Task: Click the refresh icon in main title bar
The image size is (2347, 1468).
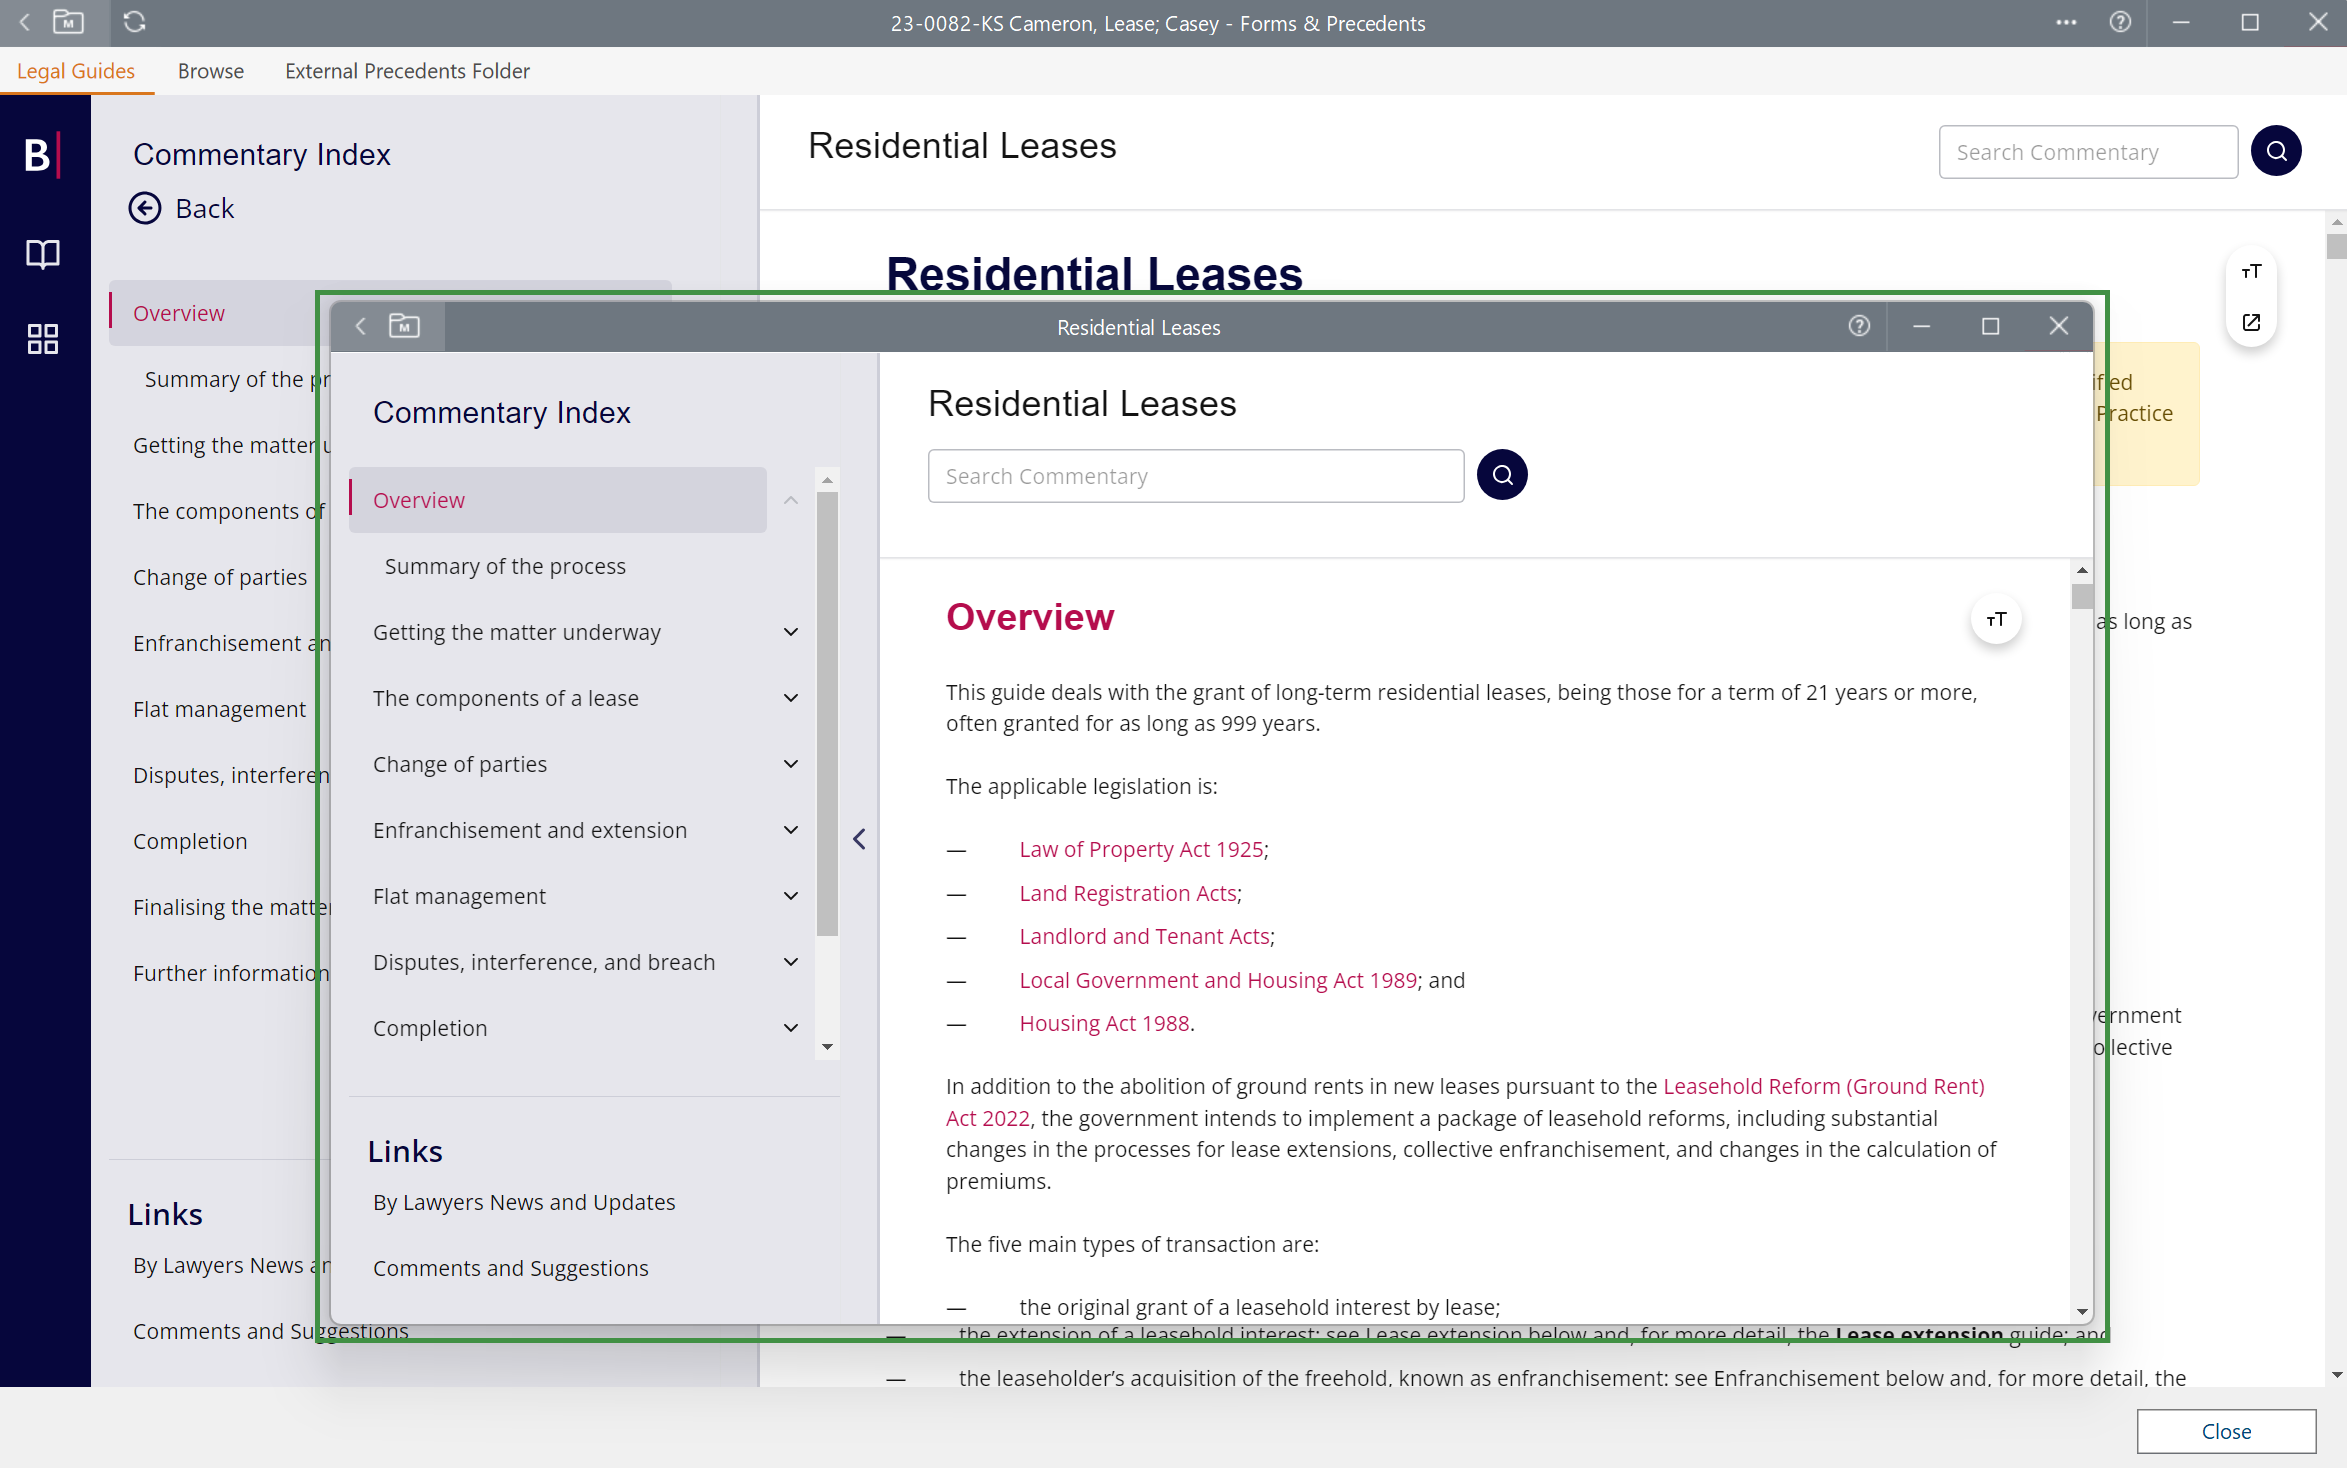Action: (135, 22)
